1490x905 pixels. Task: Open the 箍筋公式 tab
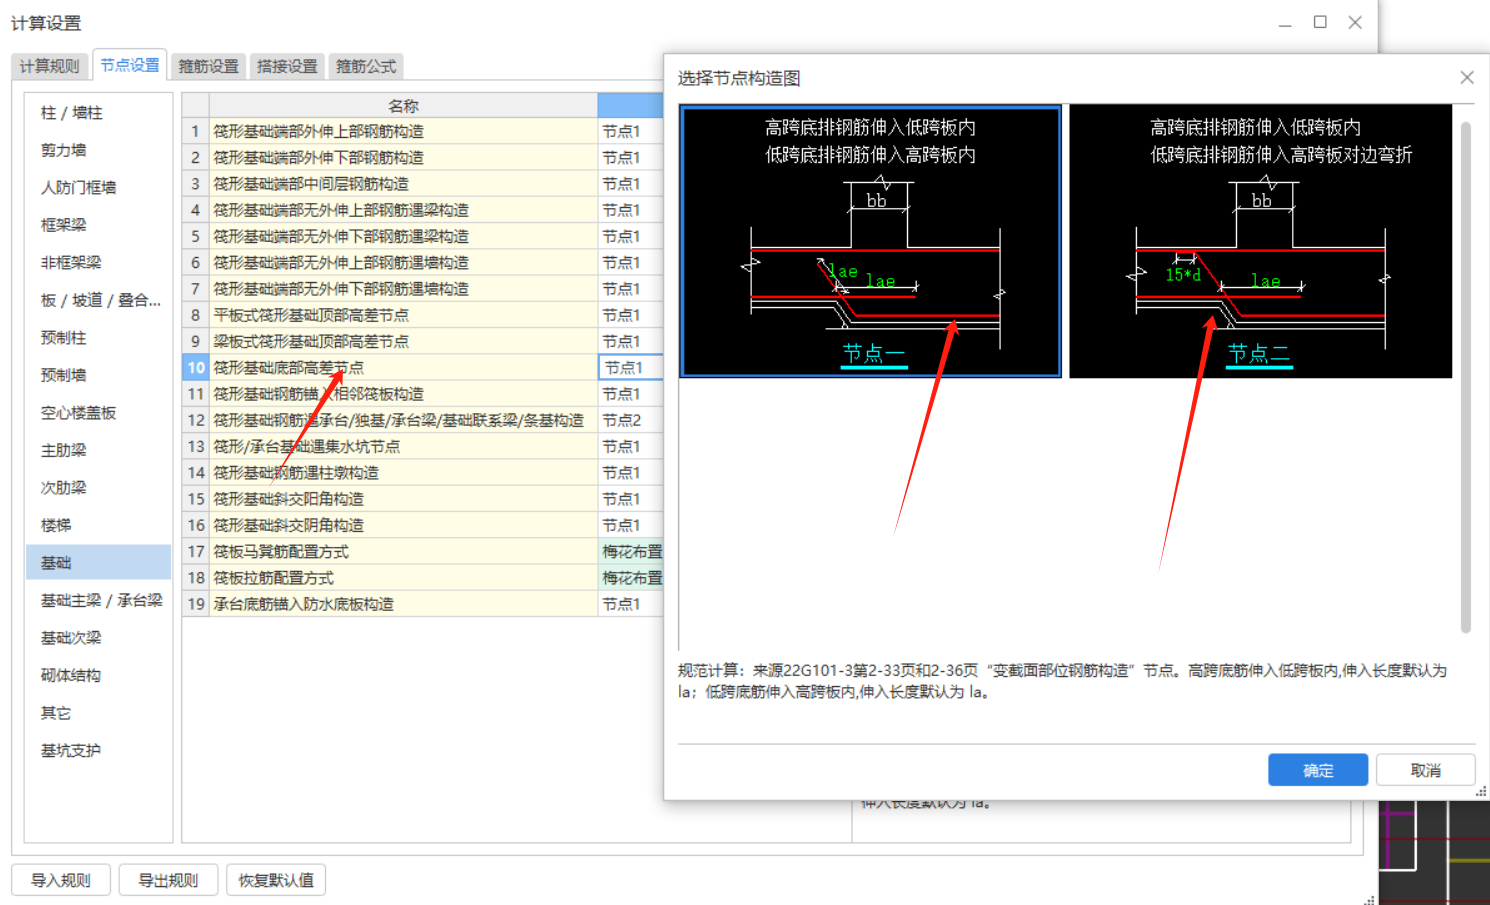coord(366,66)
